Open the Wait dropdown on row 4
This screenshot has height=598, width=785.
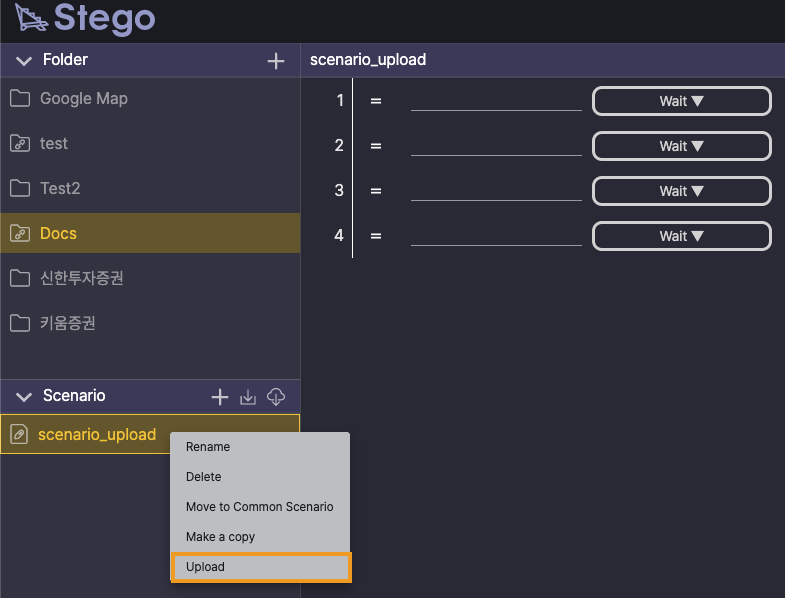(681, 236)
